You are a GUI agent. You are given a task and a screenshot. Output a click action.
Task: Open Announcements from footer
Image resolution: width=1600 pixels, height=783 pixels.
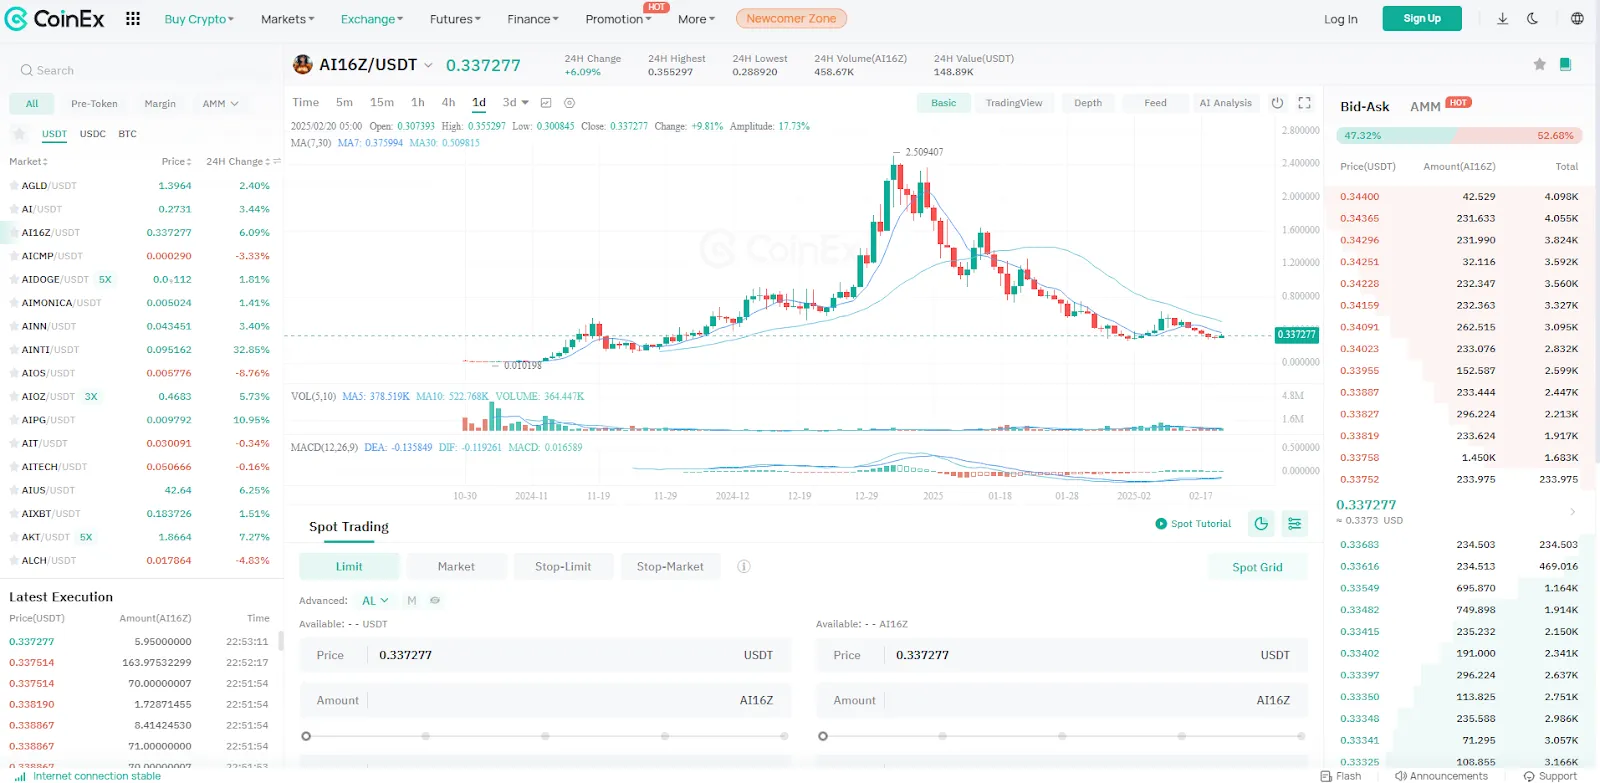(1441, 776)
